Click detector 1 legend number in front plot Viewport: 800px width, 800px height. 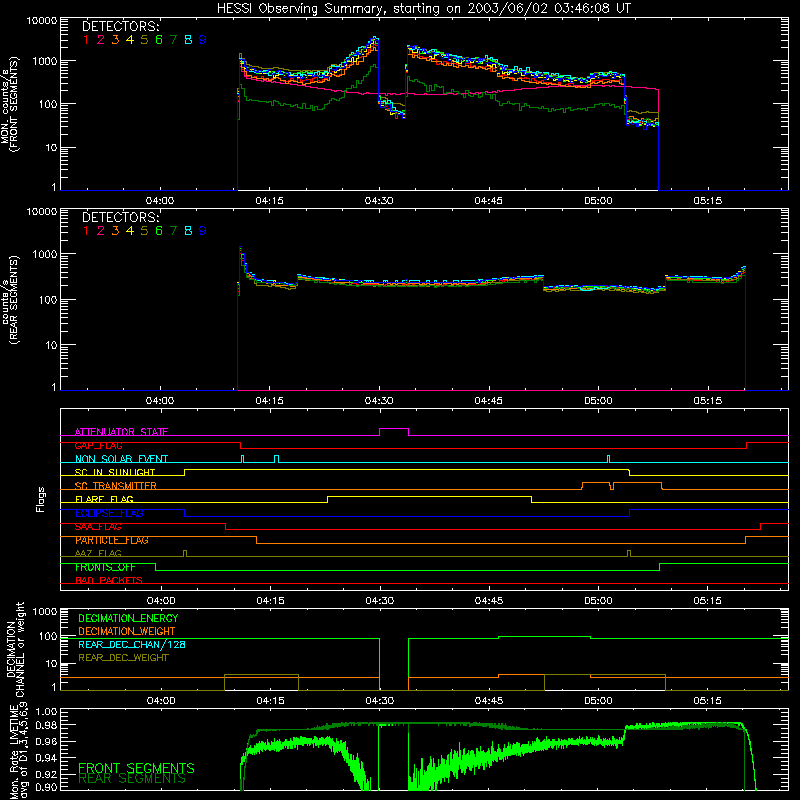[86, 40]
